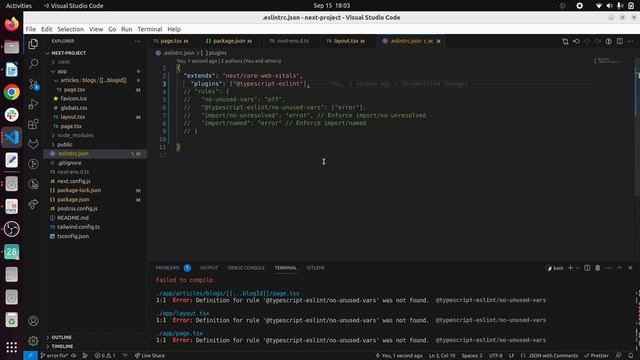Image resolution: width=640 pixels, height=360 pixels.
Task: Open favicon.ico in the explorer
Action: click(x=73, y=99)
